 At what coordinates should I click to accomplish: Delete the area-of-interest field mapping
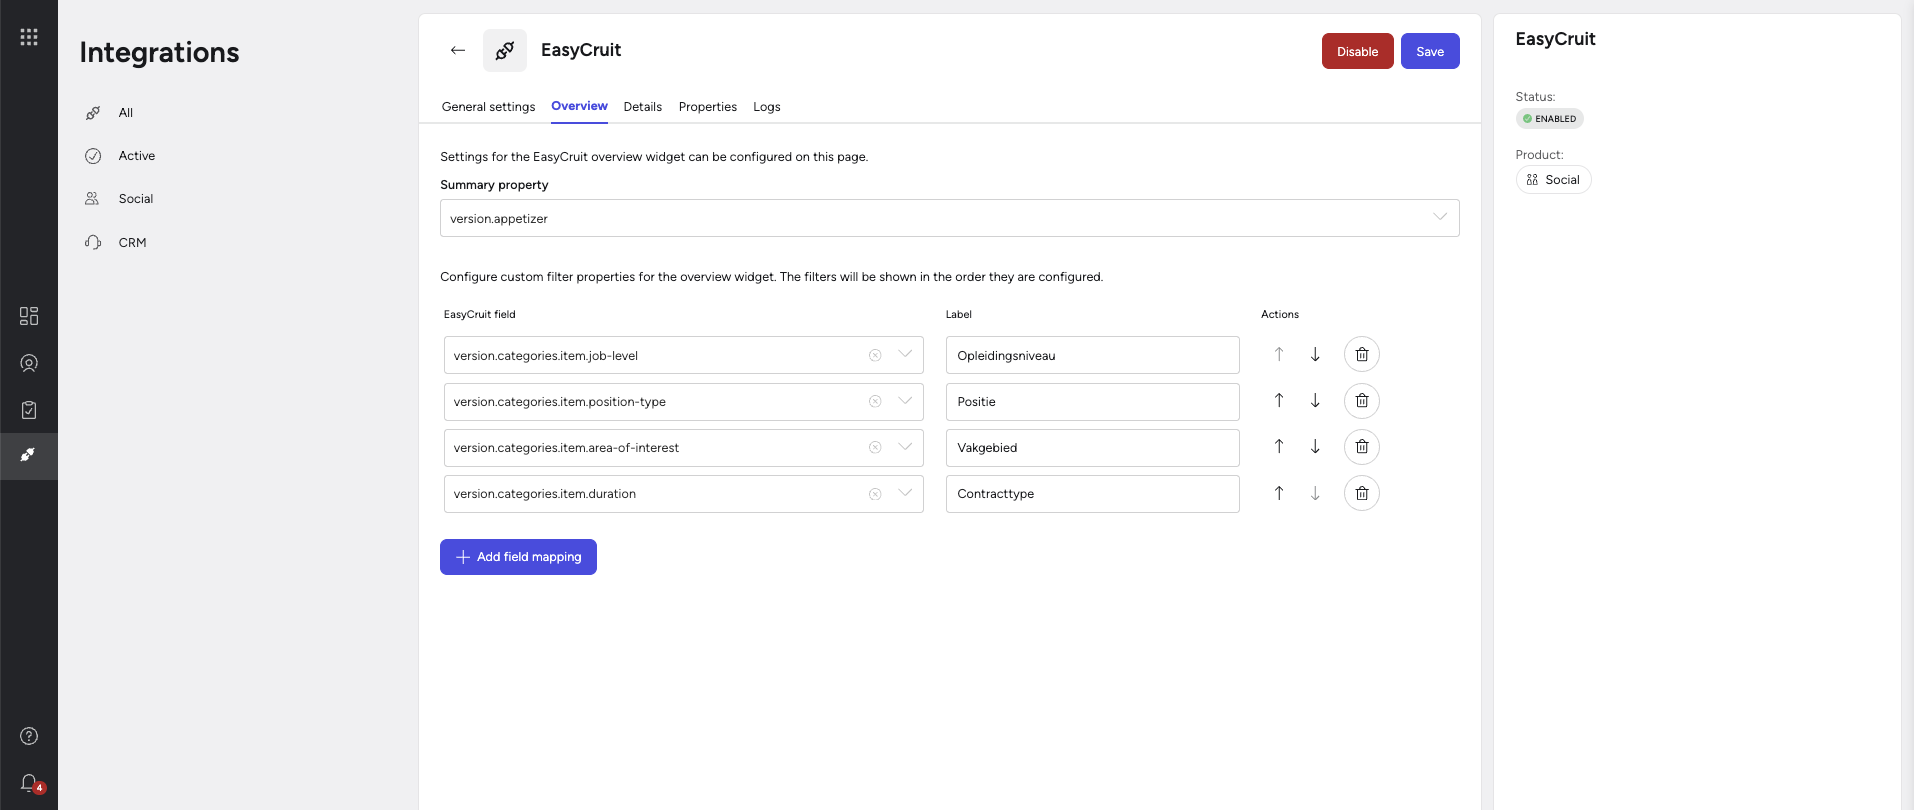pyautogui.click(x=1362, y=446)
